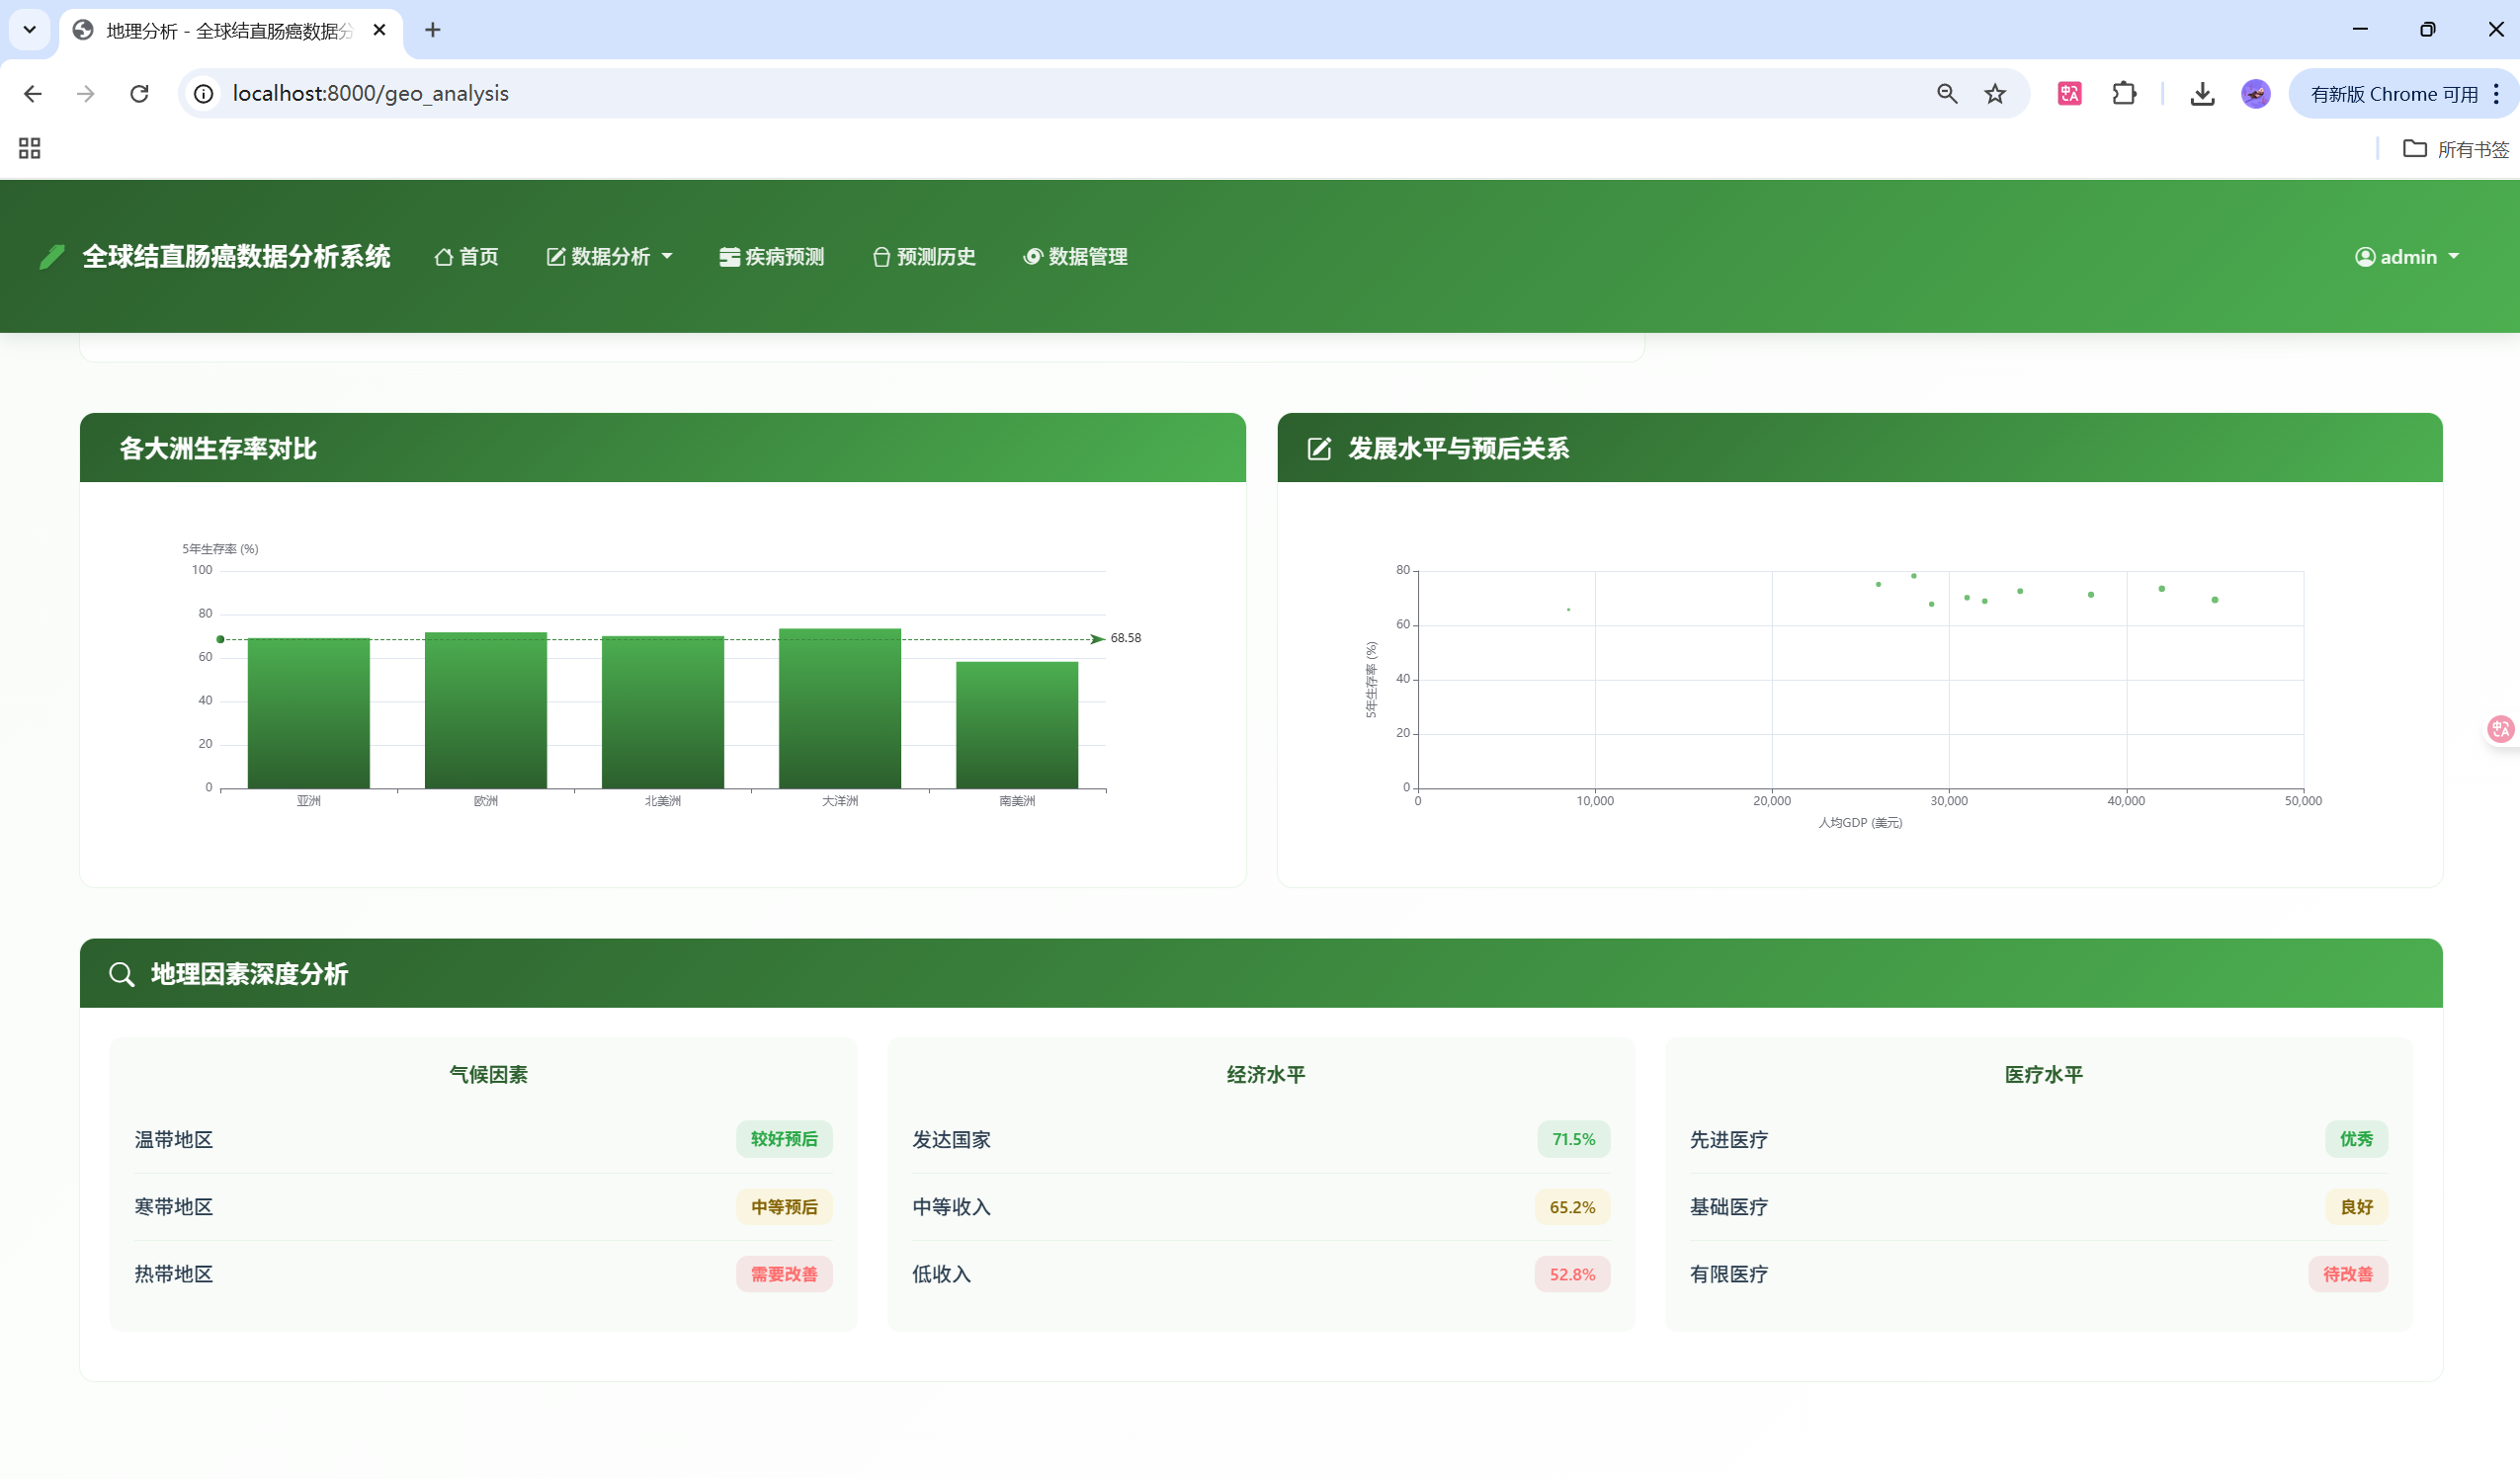Go to the 首页 nav item
The width and height of the screenshot is (2520, 1479).
point(467,257)
